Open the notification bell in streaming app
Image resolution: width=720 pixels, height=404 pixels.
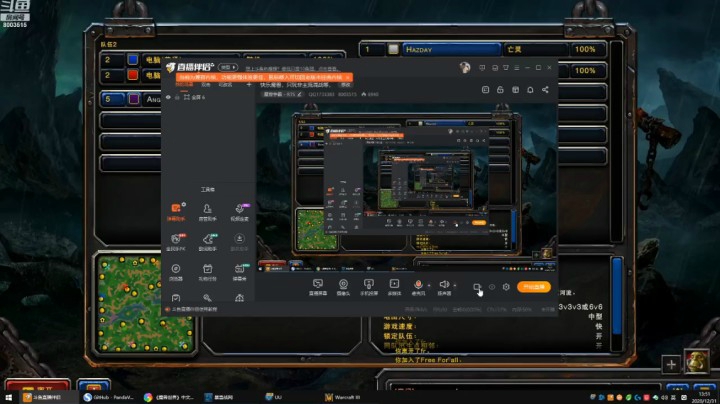(530, 90)
